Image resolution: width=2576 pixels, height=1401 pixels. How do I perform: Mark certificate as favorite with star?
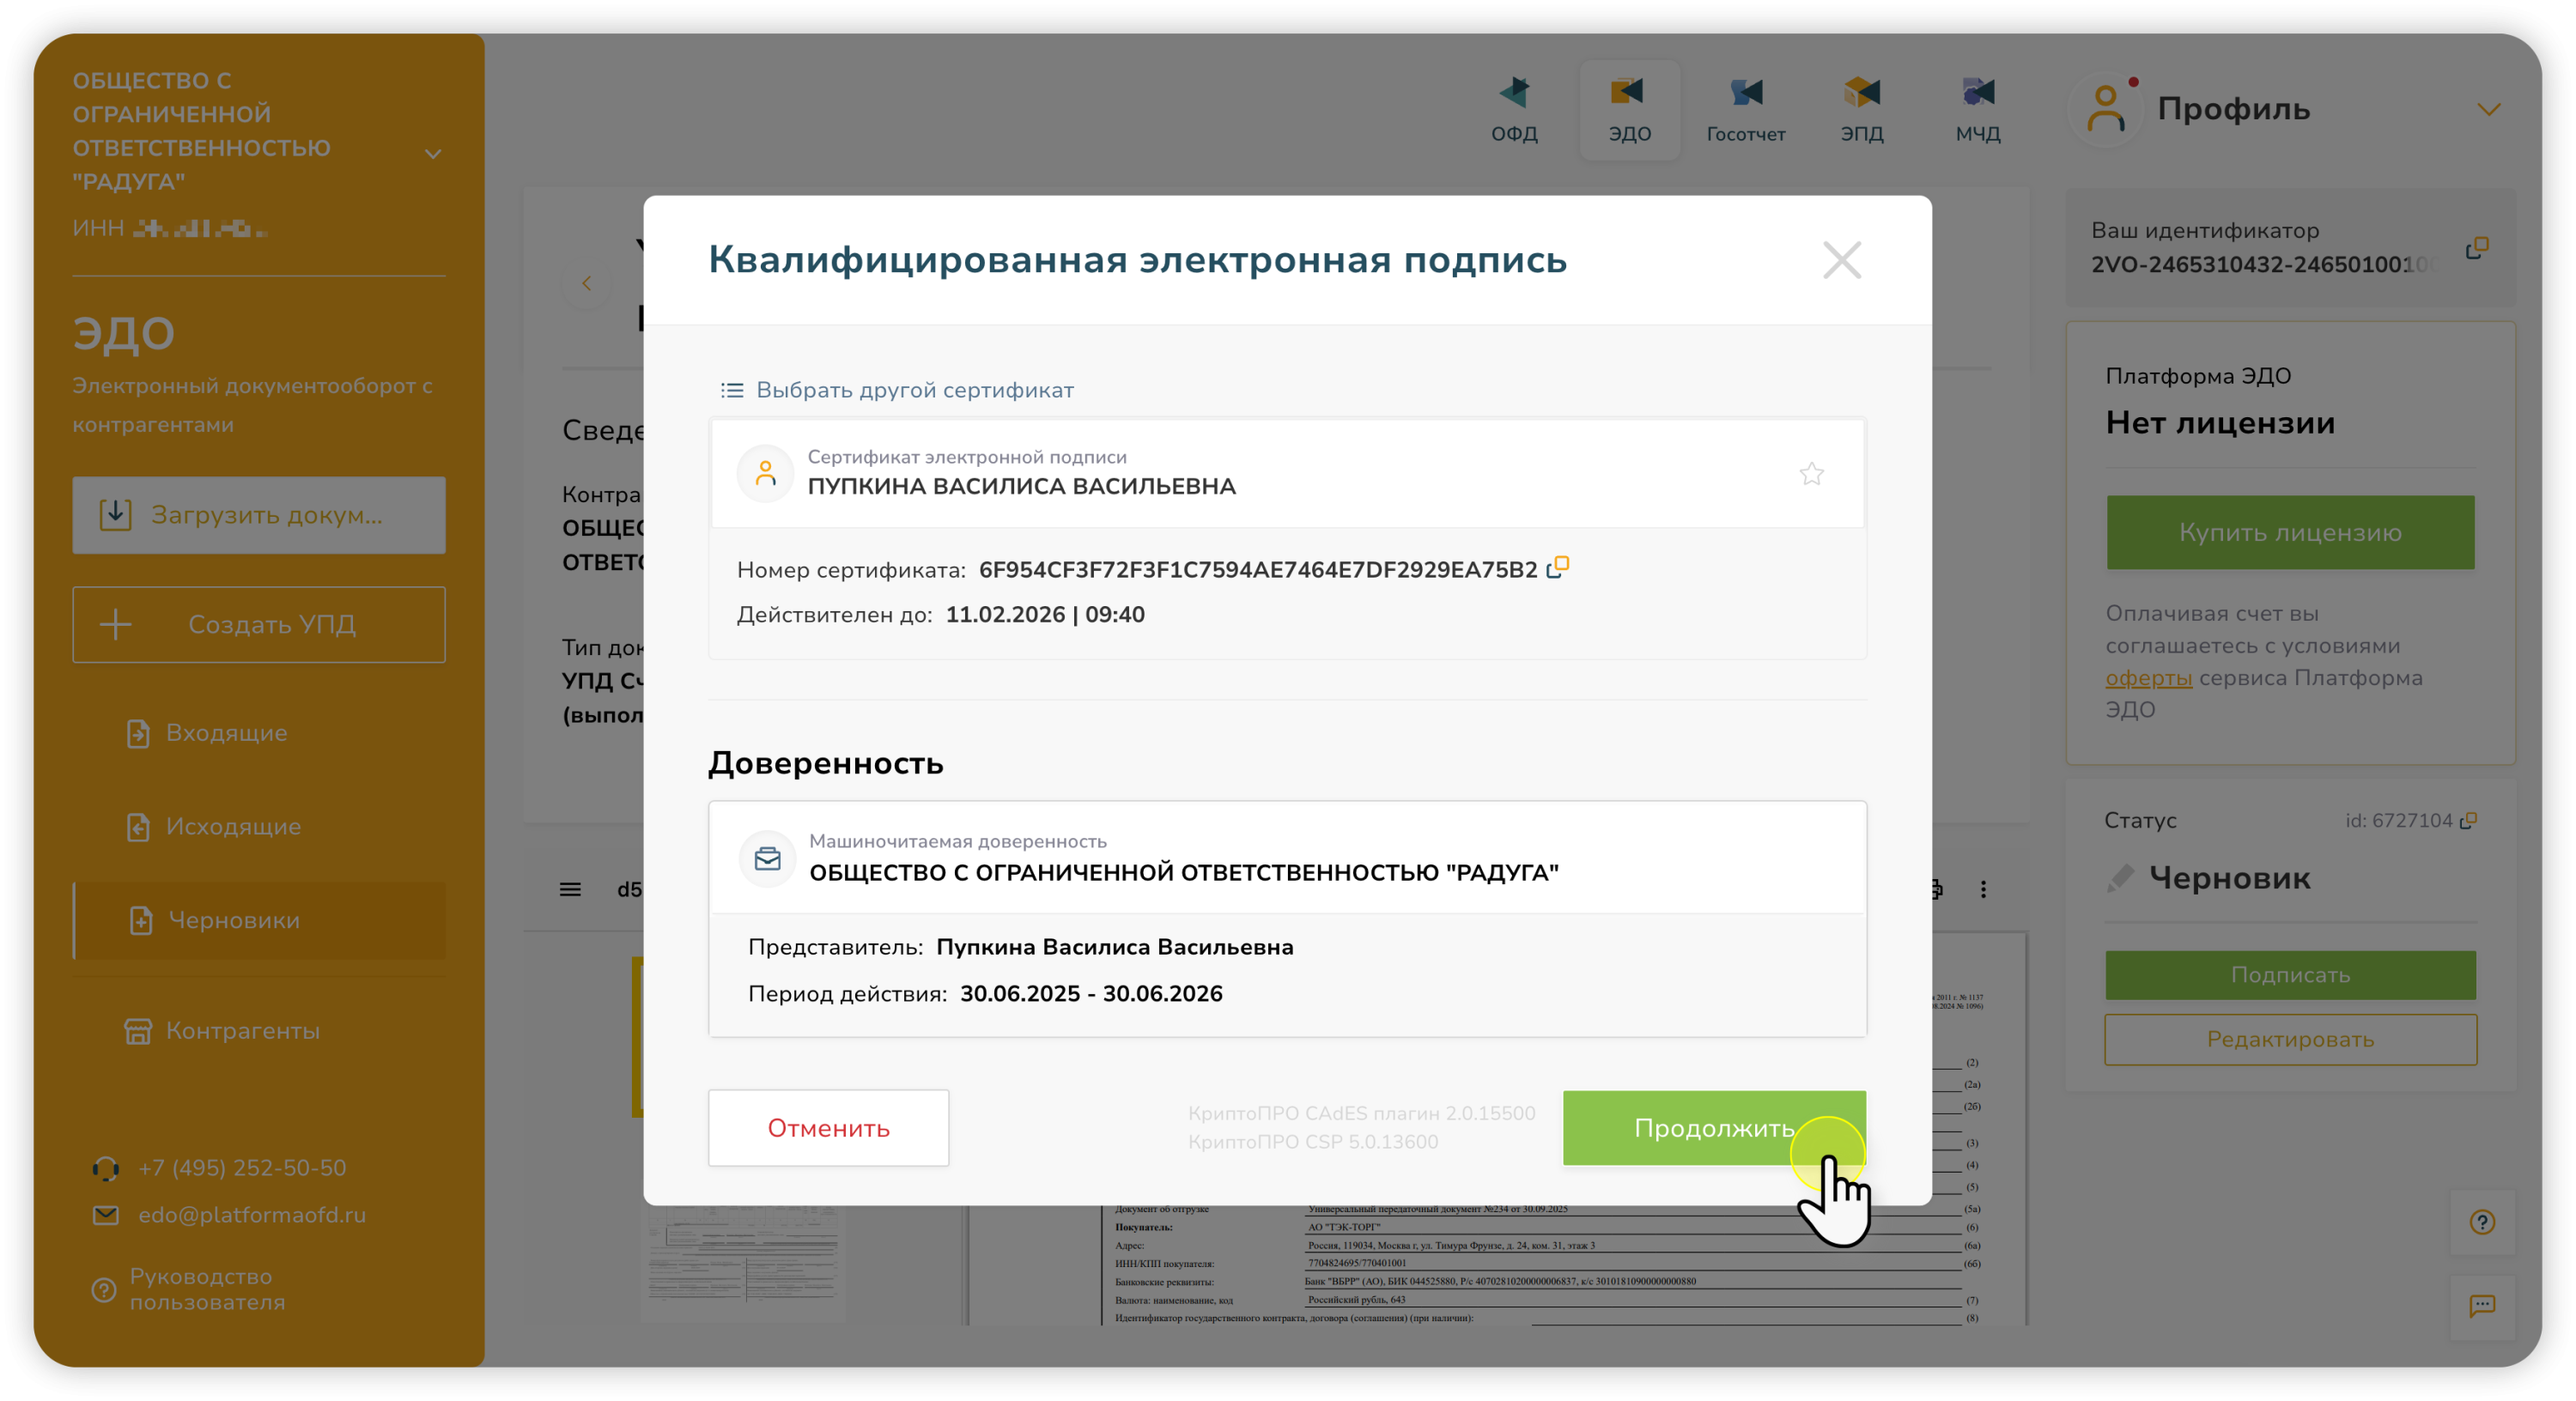pos(1811,474)
